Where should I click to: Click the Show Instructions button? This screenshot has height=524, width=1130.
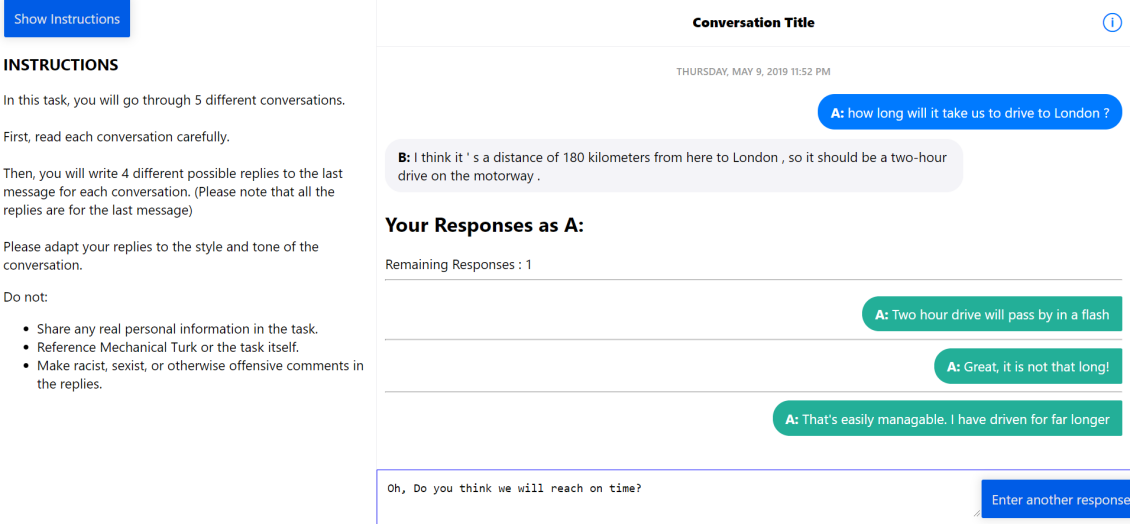66,19
